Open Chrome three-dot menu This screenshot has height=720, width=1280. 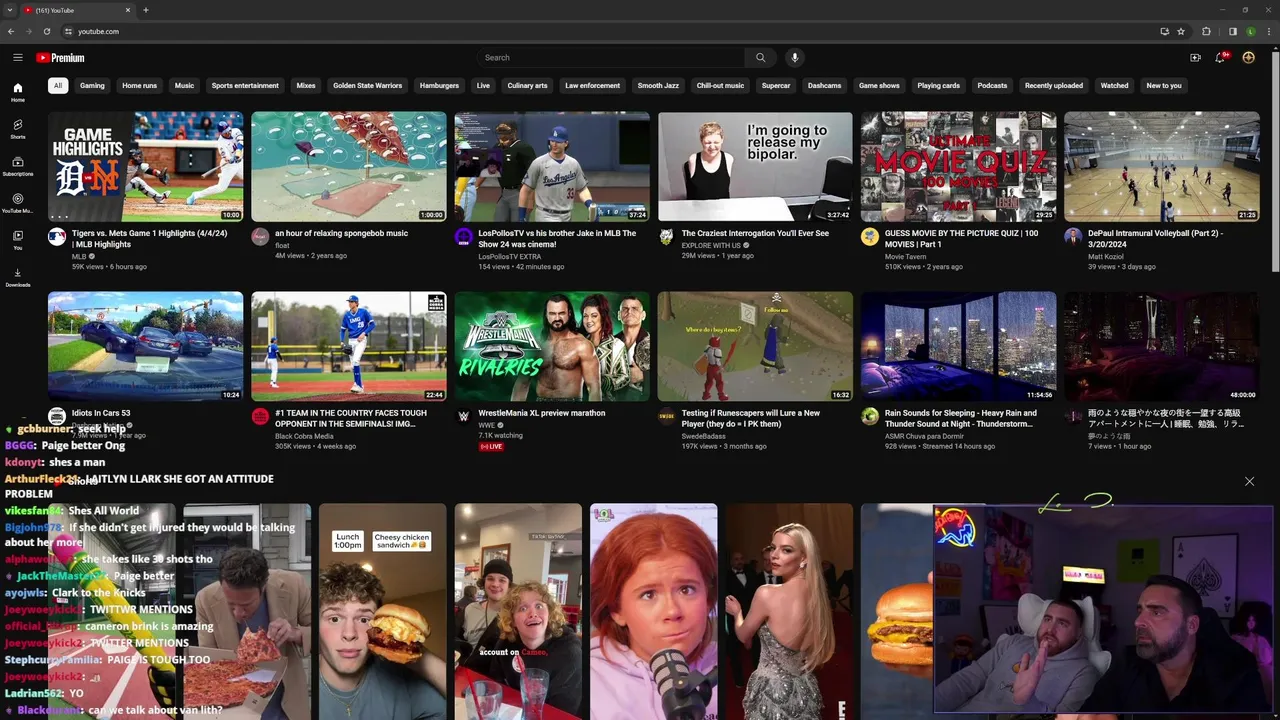[1269, 31]
